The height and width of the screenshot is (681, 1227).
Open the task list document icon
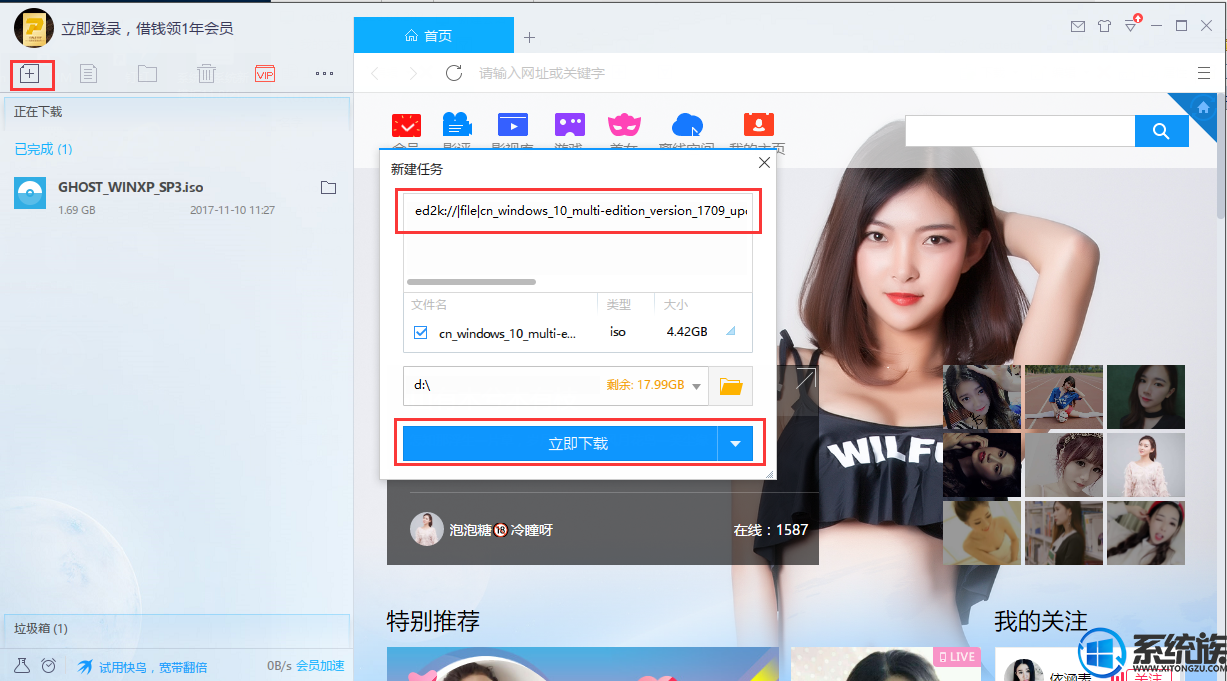pyautogui.click(x=89, y=73)
